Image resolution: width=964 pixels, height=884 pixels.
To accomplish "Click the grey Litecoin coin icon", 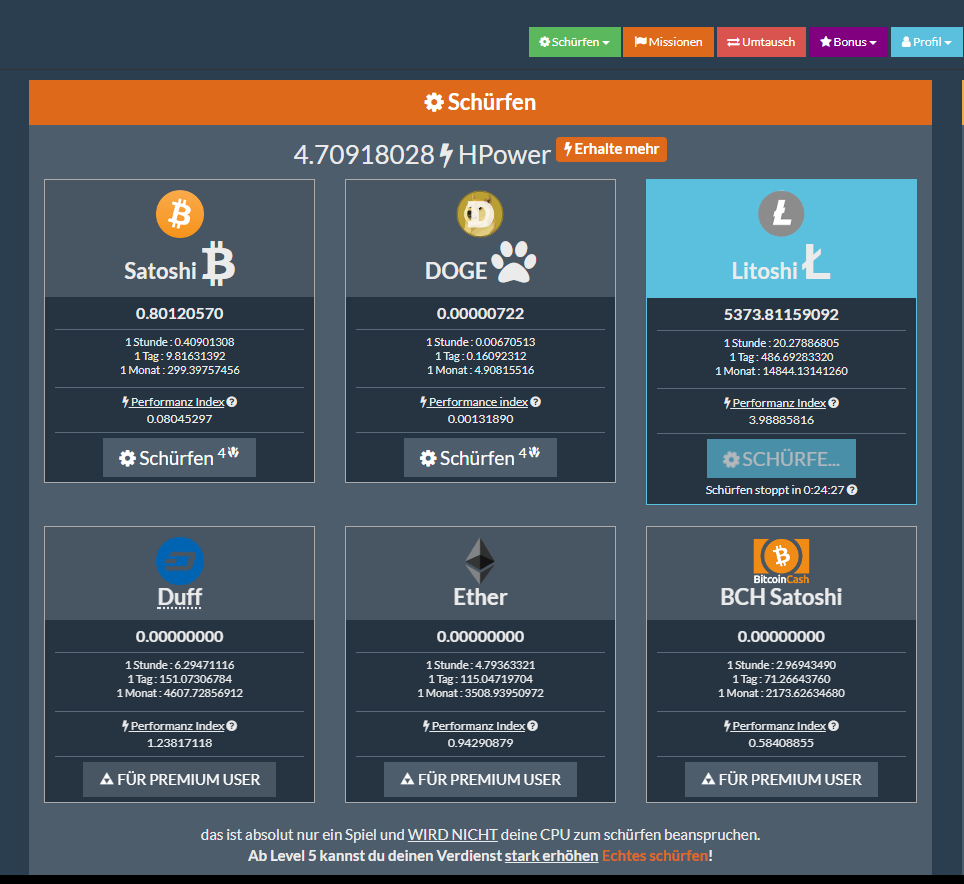I will click(x=781, y=214).
